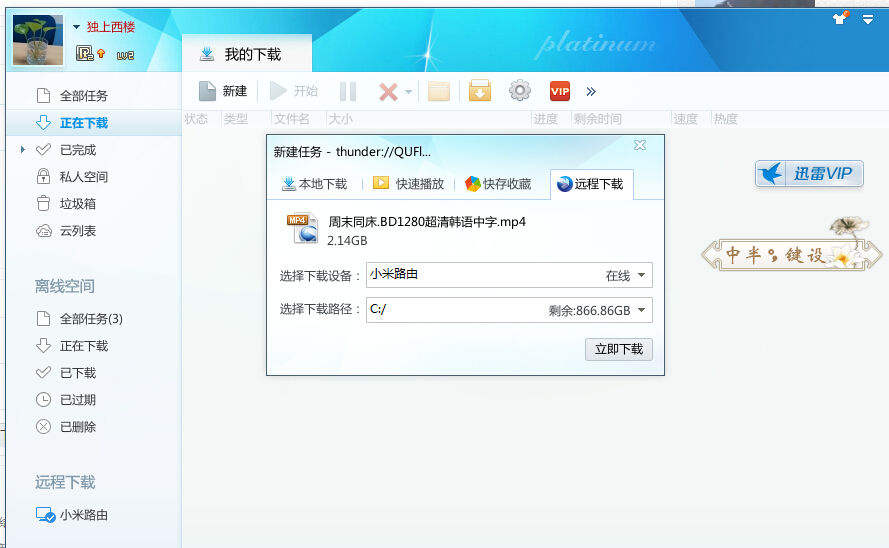Click the 离线空间 section heading
Screen dimensions: 889x548
65,286
